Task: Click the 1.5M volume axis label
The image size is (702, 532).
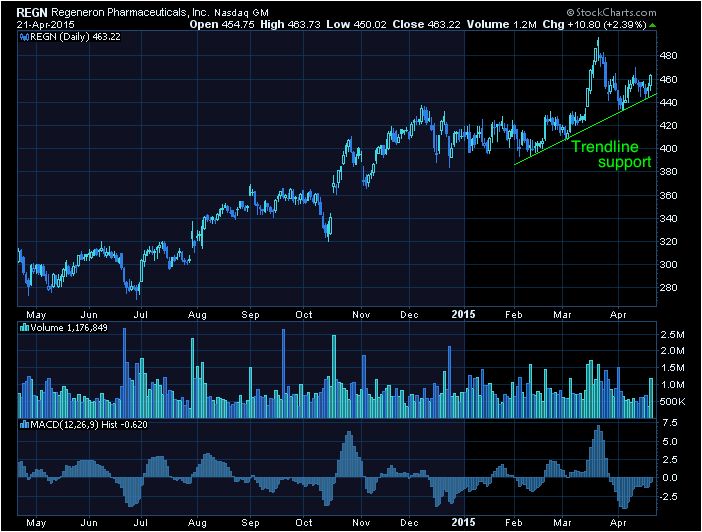Action: pos(672,368)
